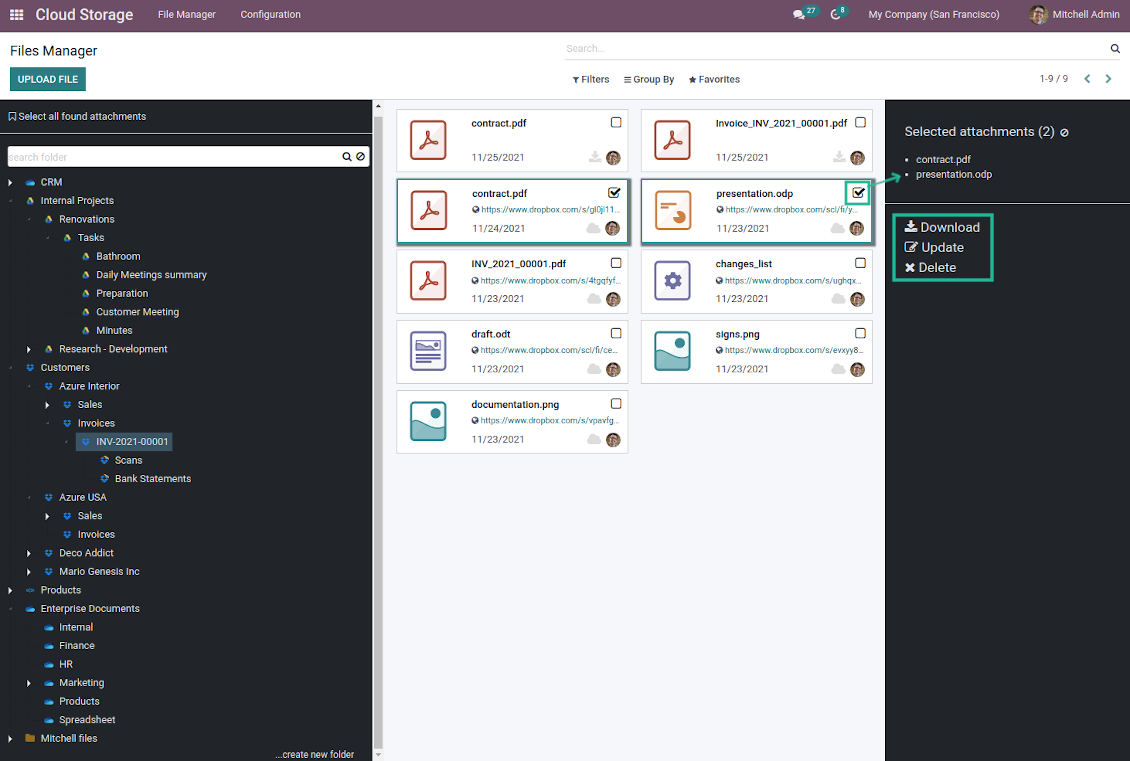Click the create new folder link
The width and height of the screenshot is (1130, 761).
[x=314, y=755]
